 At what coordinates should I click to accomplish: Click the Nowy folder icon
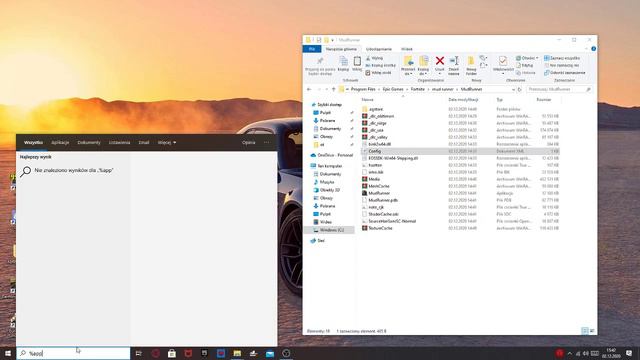tap(471, 61)
